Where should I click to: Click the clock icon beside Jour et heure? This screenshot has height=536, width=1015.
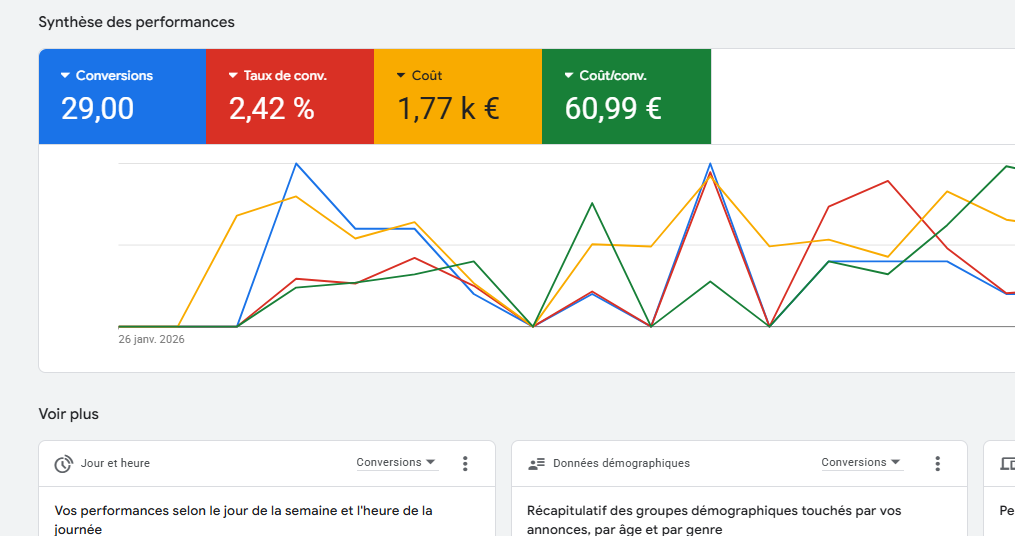(x=63, y=463)
